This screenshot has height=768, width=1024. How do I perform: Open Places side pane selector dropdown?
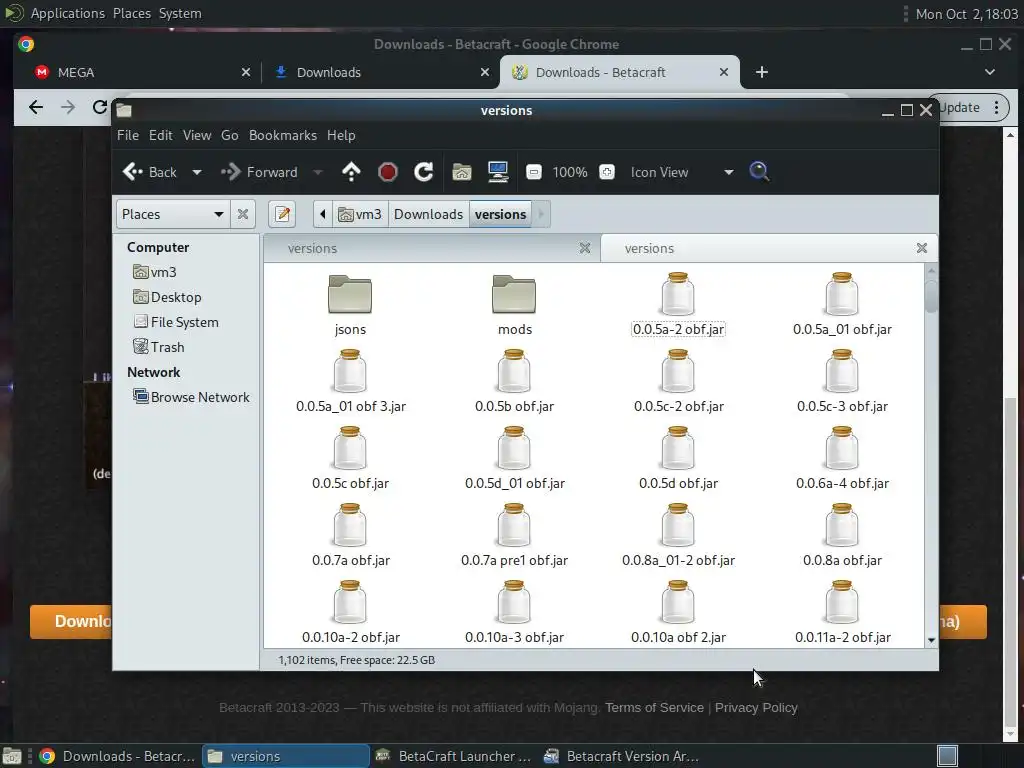[x=173, y=214]
